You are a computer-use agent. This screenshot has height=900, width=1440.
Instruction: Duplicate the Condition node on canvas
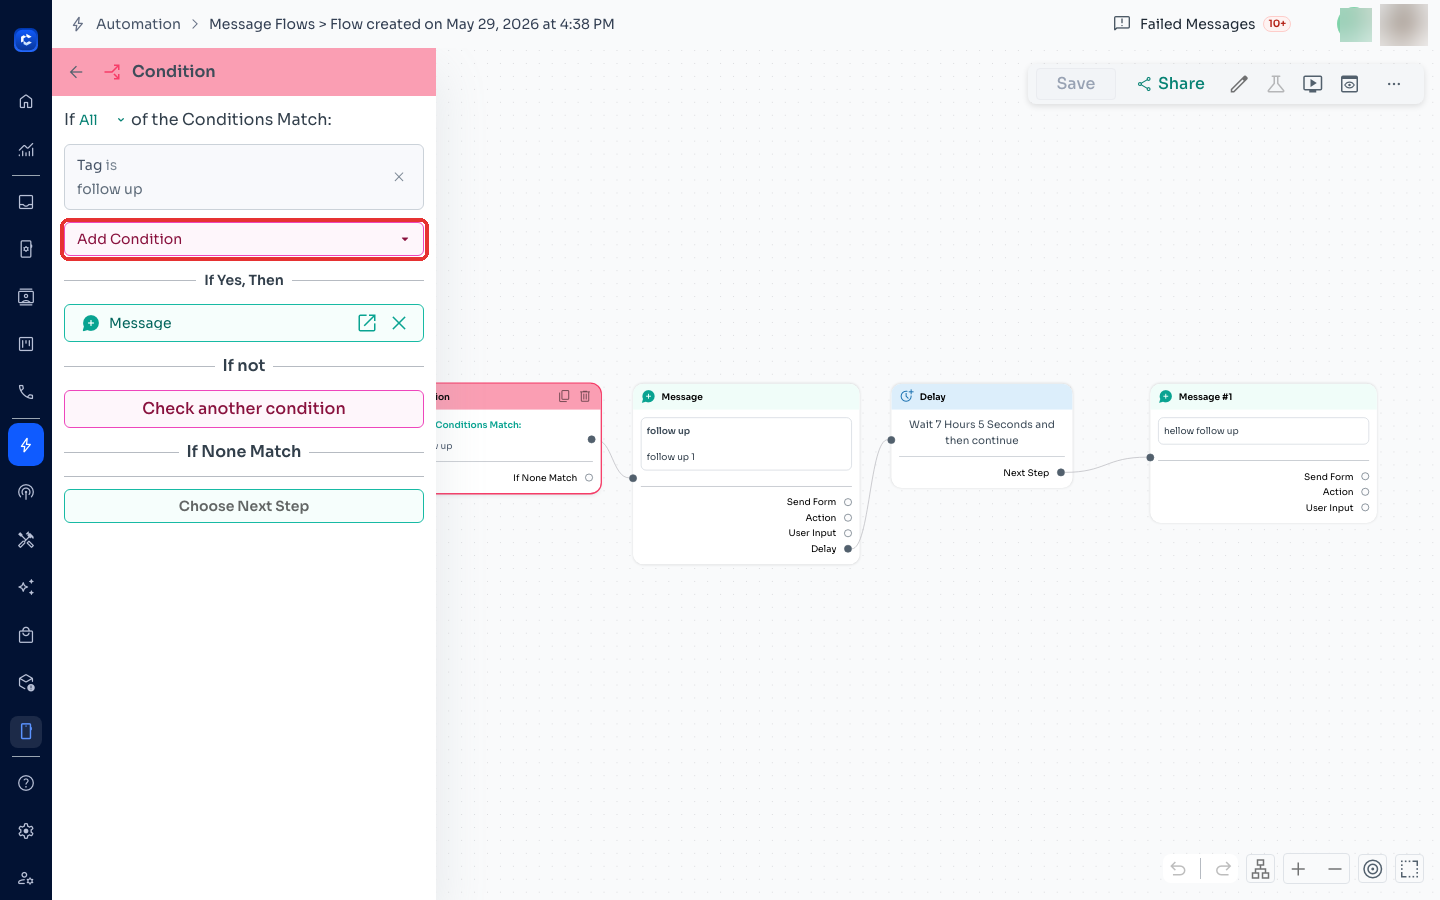pos(564,397)
